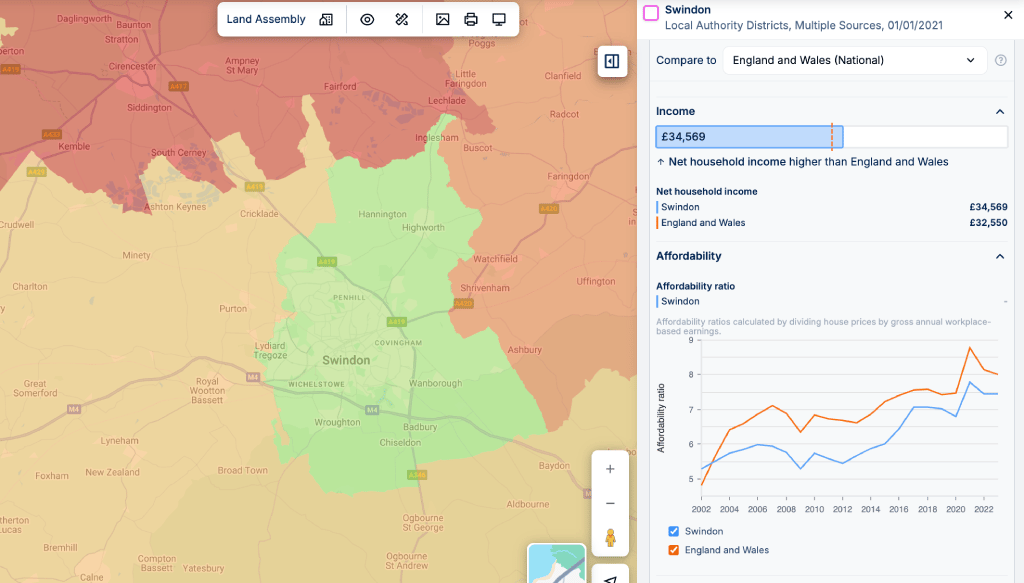This screenshot has width=1024, height=583.
Task: Toggle the pink square next to Swindon heading
Action: coord(652,12)
